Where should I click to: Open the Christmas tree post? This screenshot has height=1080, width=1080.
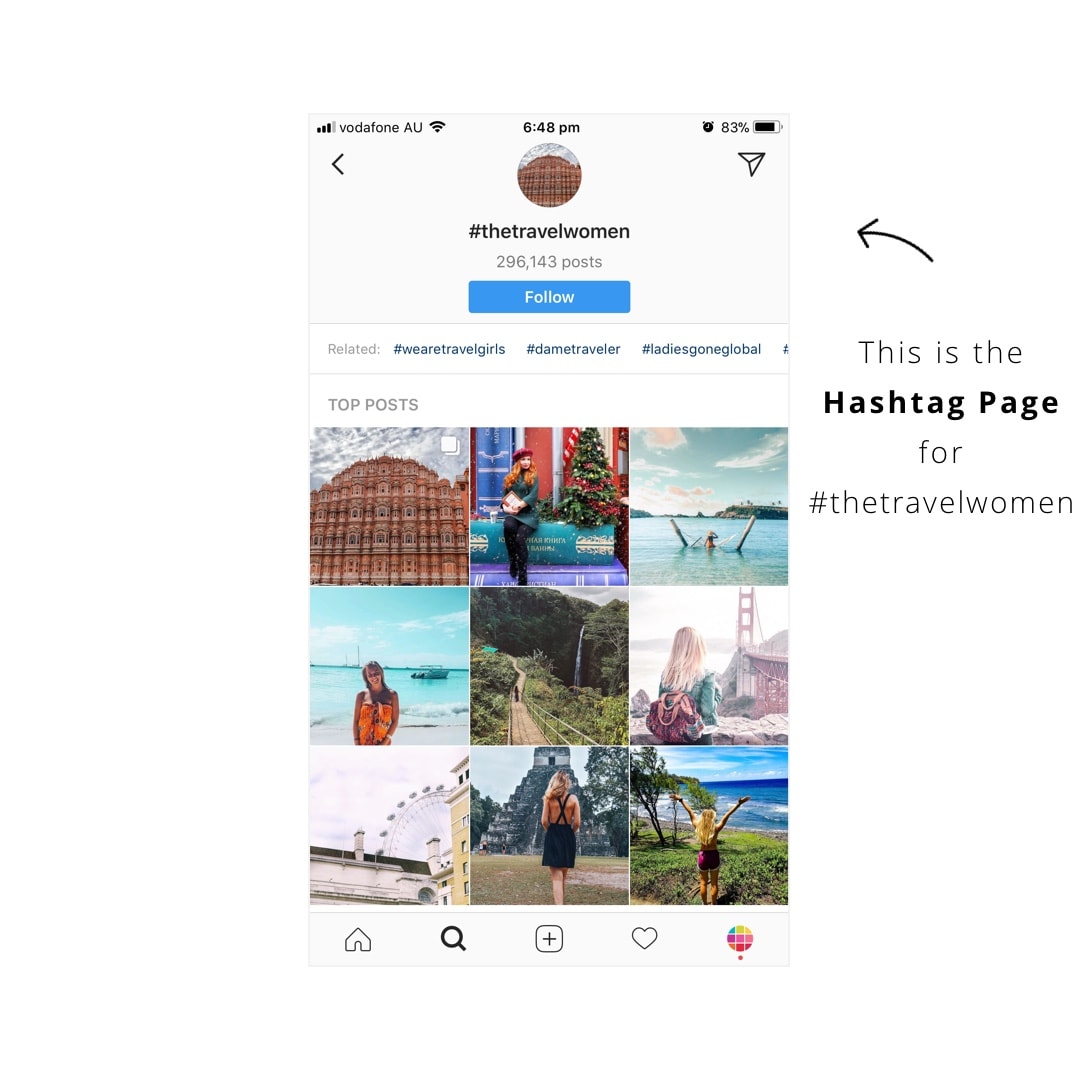[549, 506]
